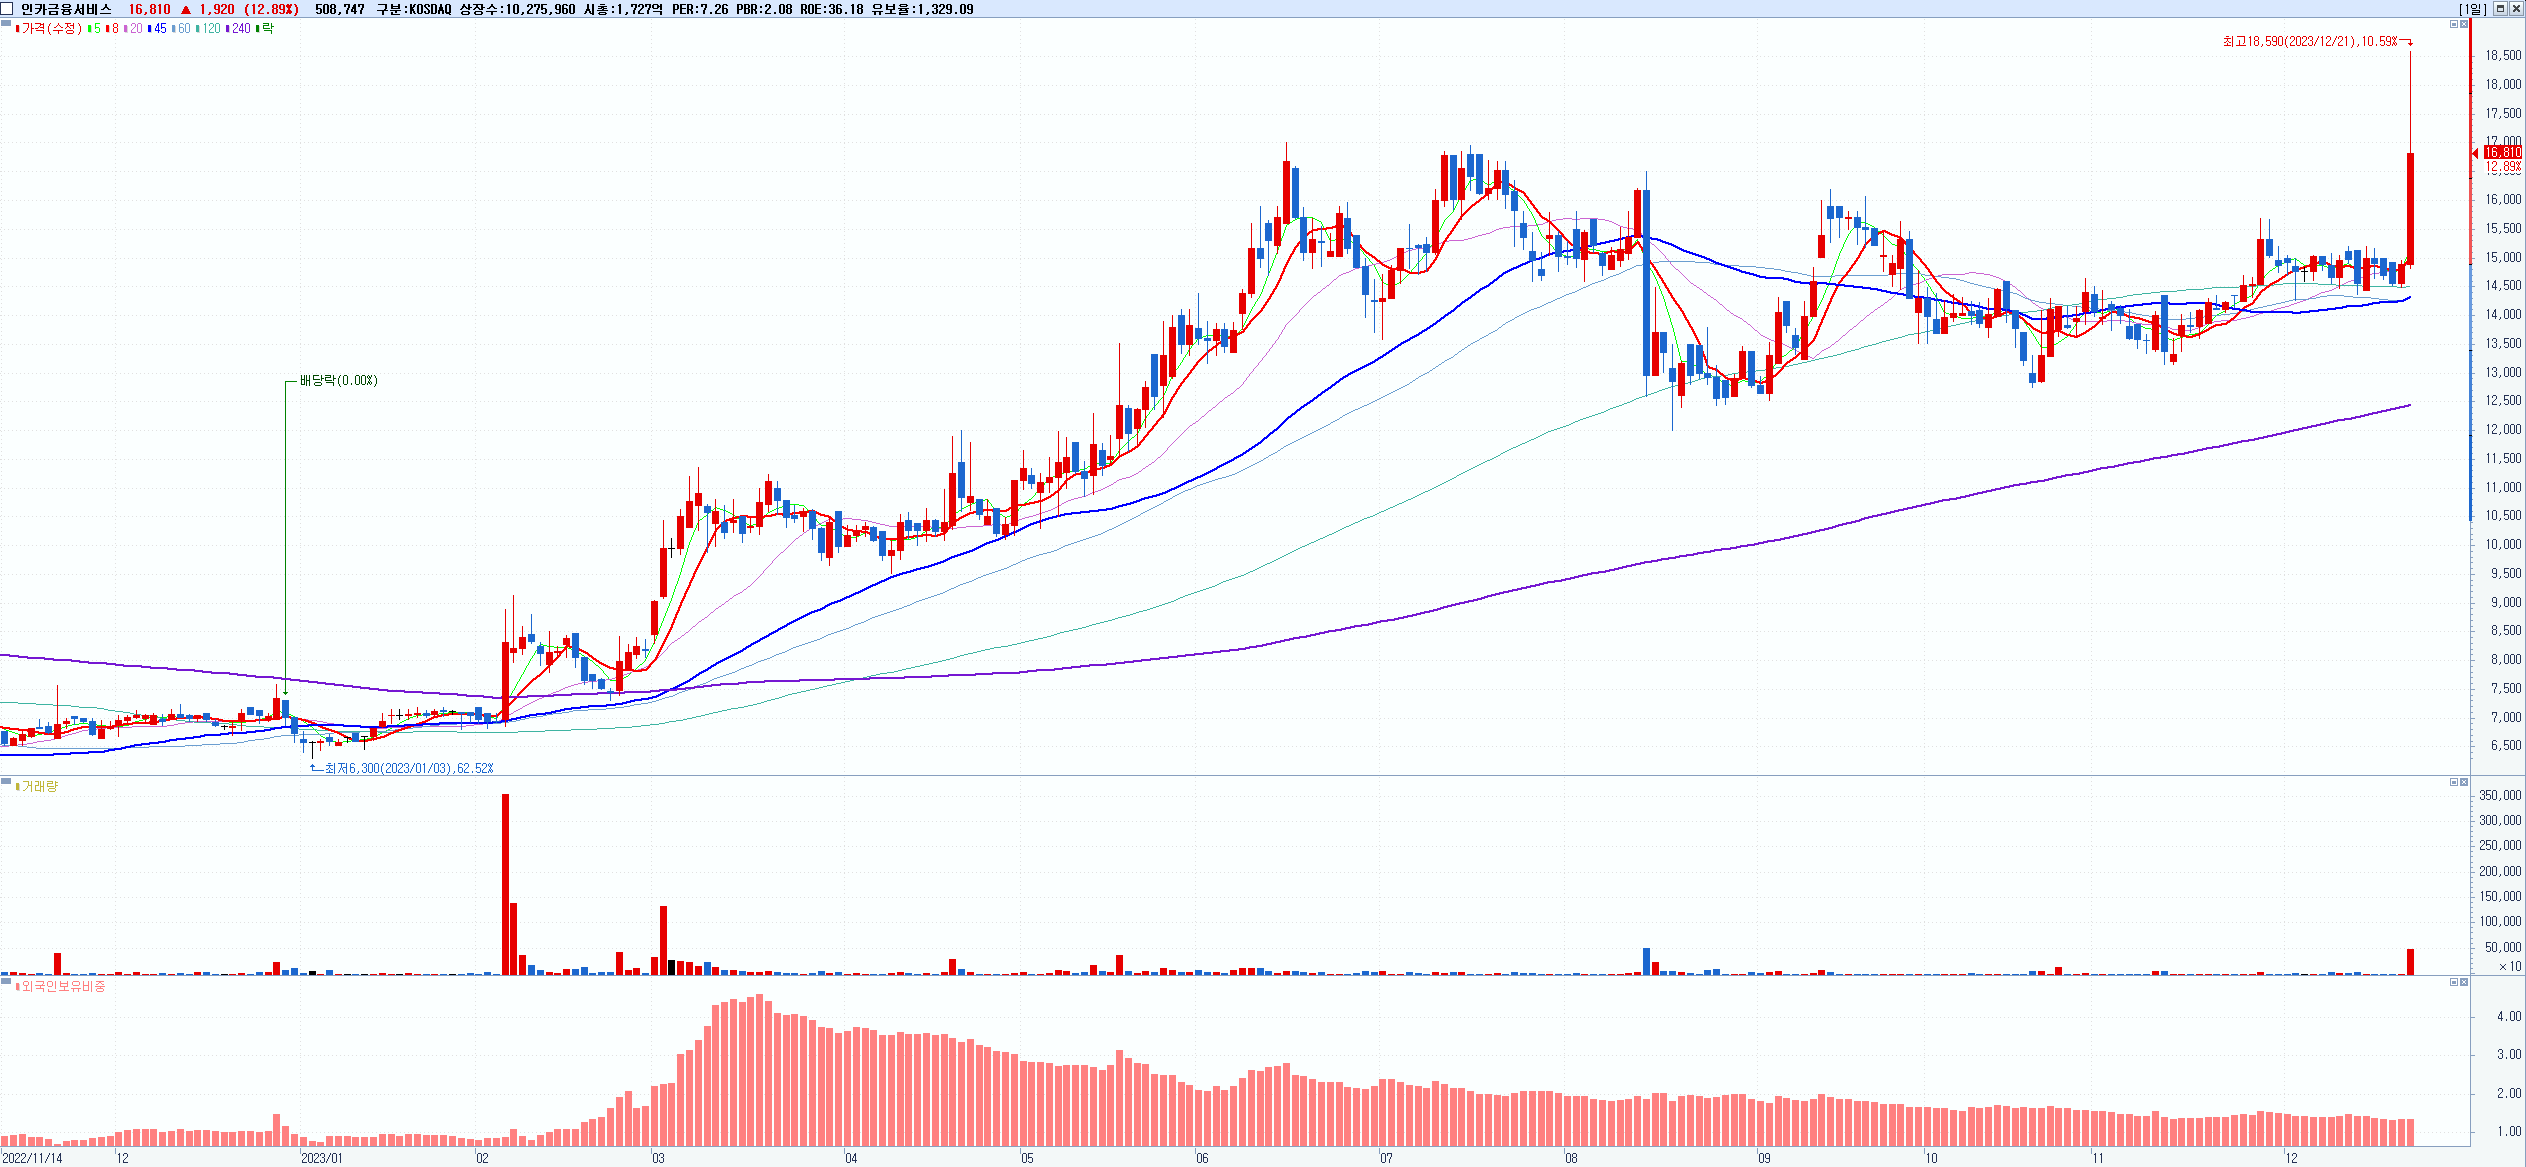Close the 거래량 volume pane
Viewport: 2526px width, 1167px height.
coord(2464,782)
